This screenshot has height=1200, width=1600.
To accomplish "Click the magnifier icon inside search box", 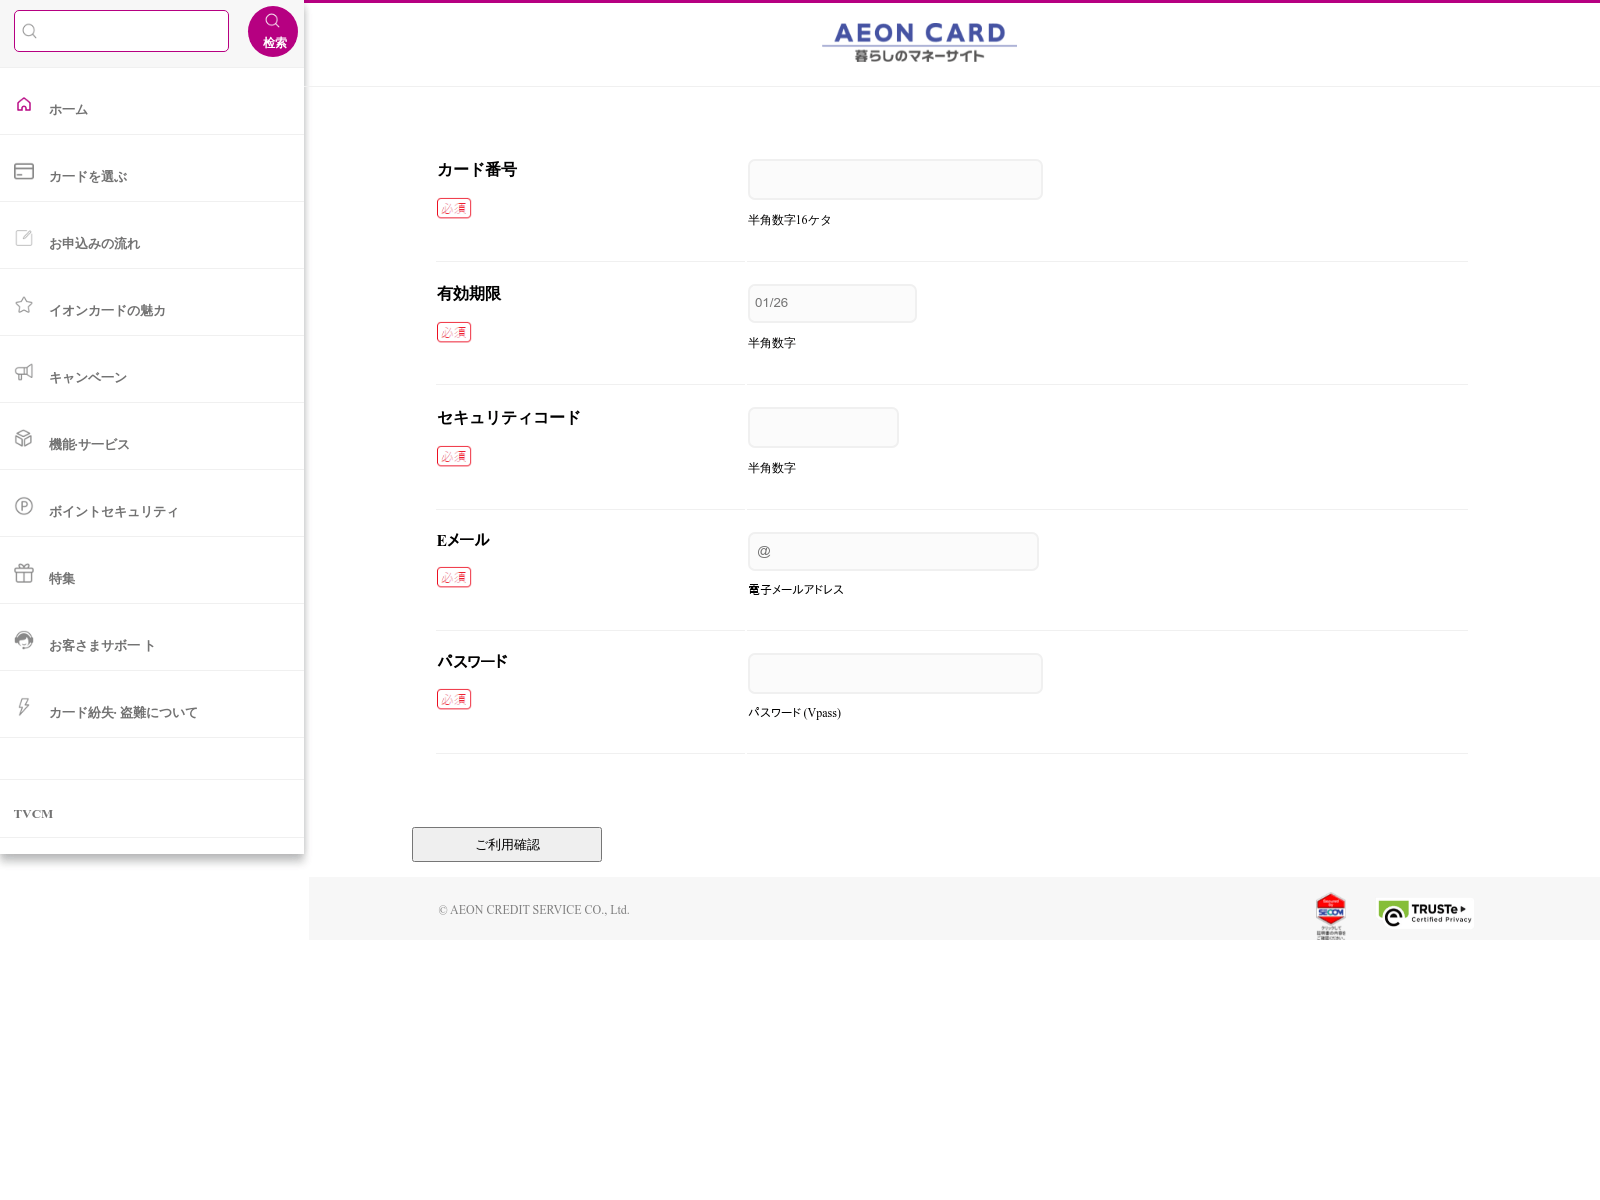I will (30, 31).
